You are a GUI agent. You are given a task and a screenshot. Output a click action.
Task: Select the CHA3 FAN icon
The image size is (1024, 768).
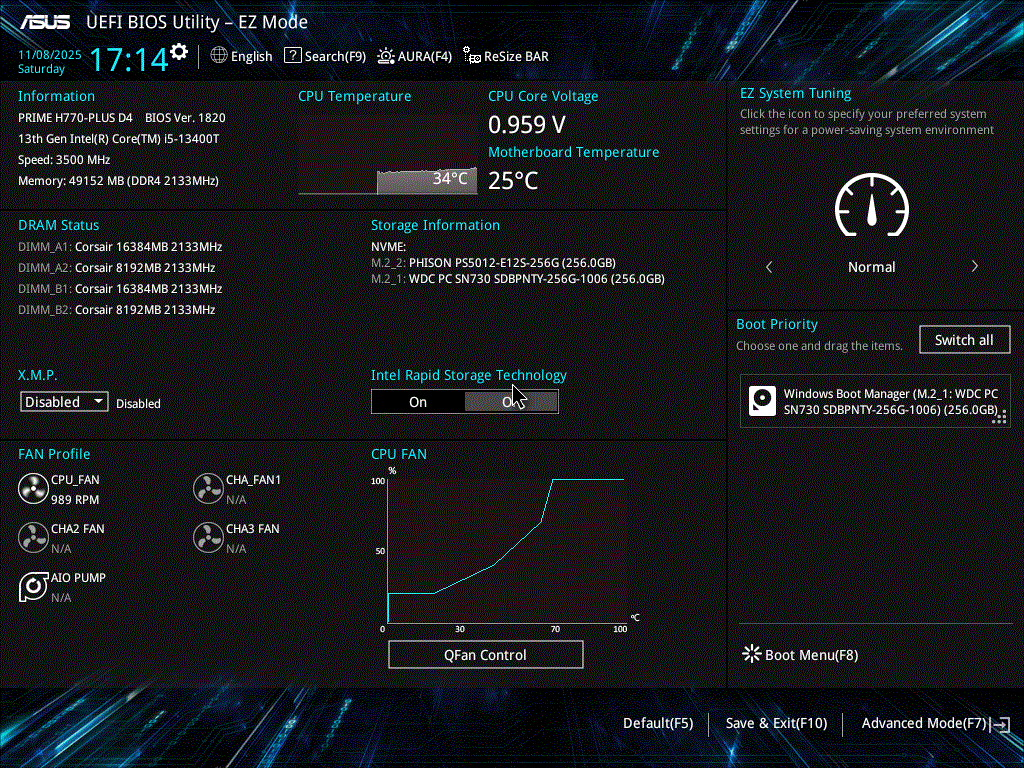pos(208,538)
